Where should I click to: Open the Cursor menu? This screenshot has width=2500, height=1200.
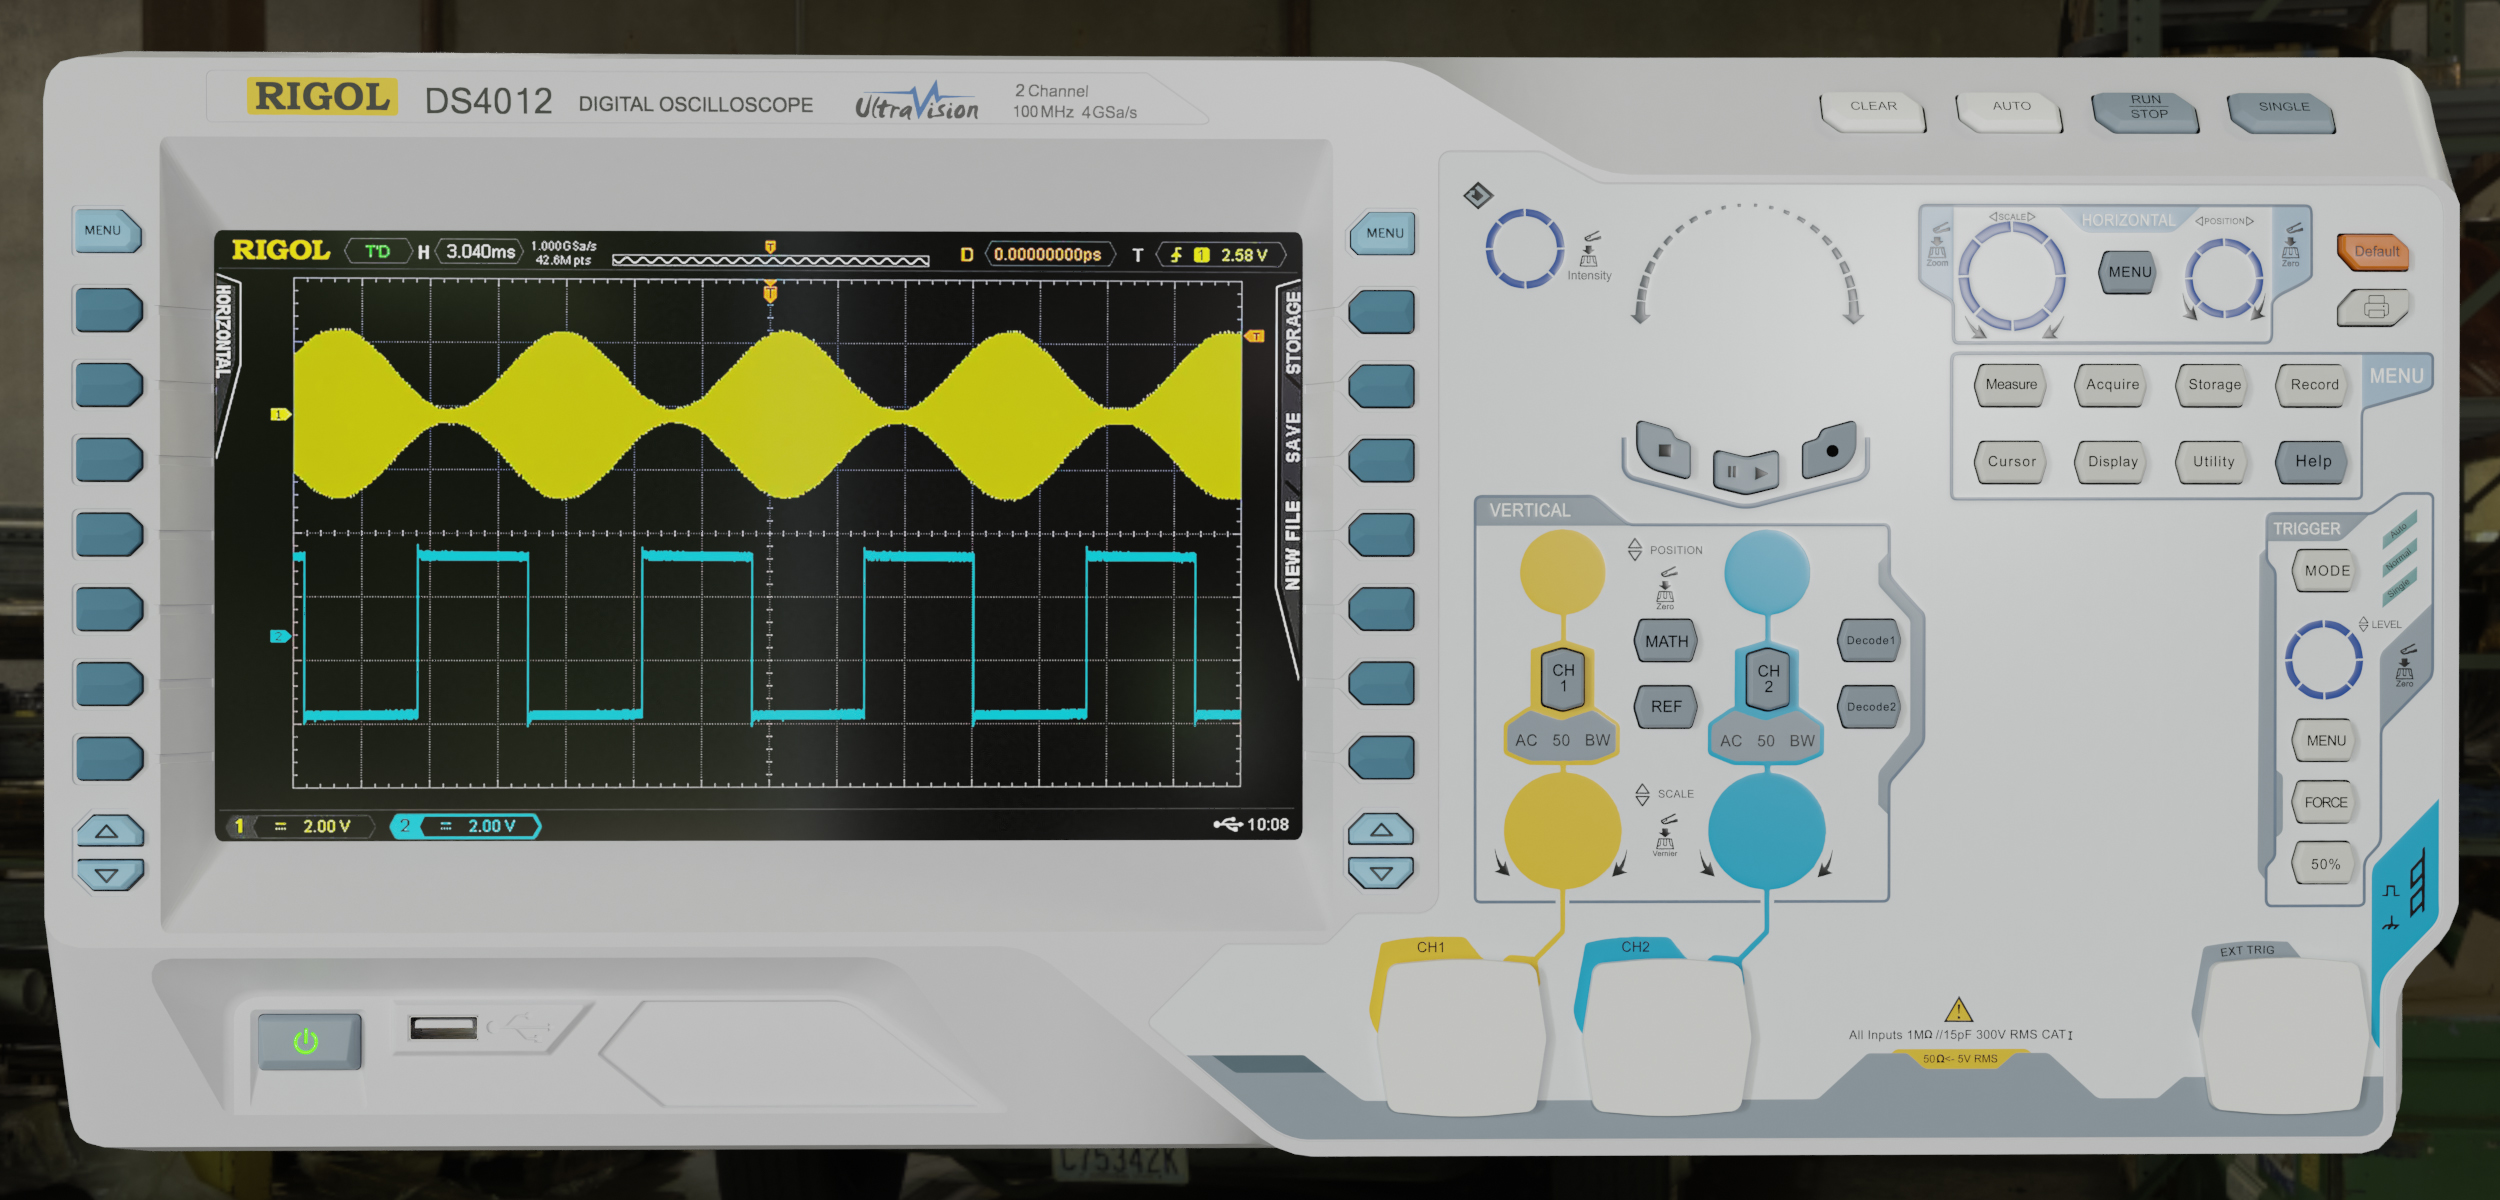2011,462
